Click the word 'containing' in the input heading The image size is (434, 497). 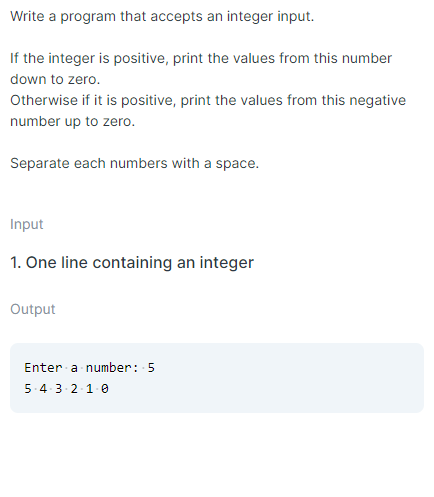pyautogui.click(x=133, y=263)
